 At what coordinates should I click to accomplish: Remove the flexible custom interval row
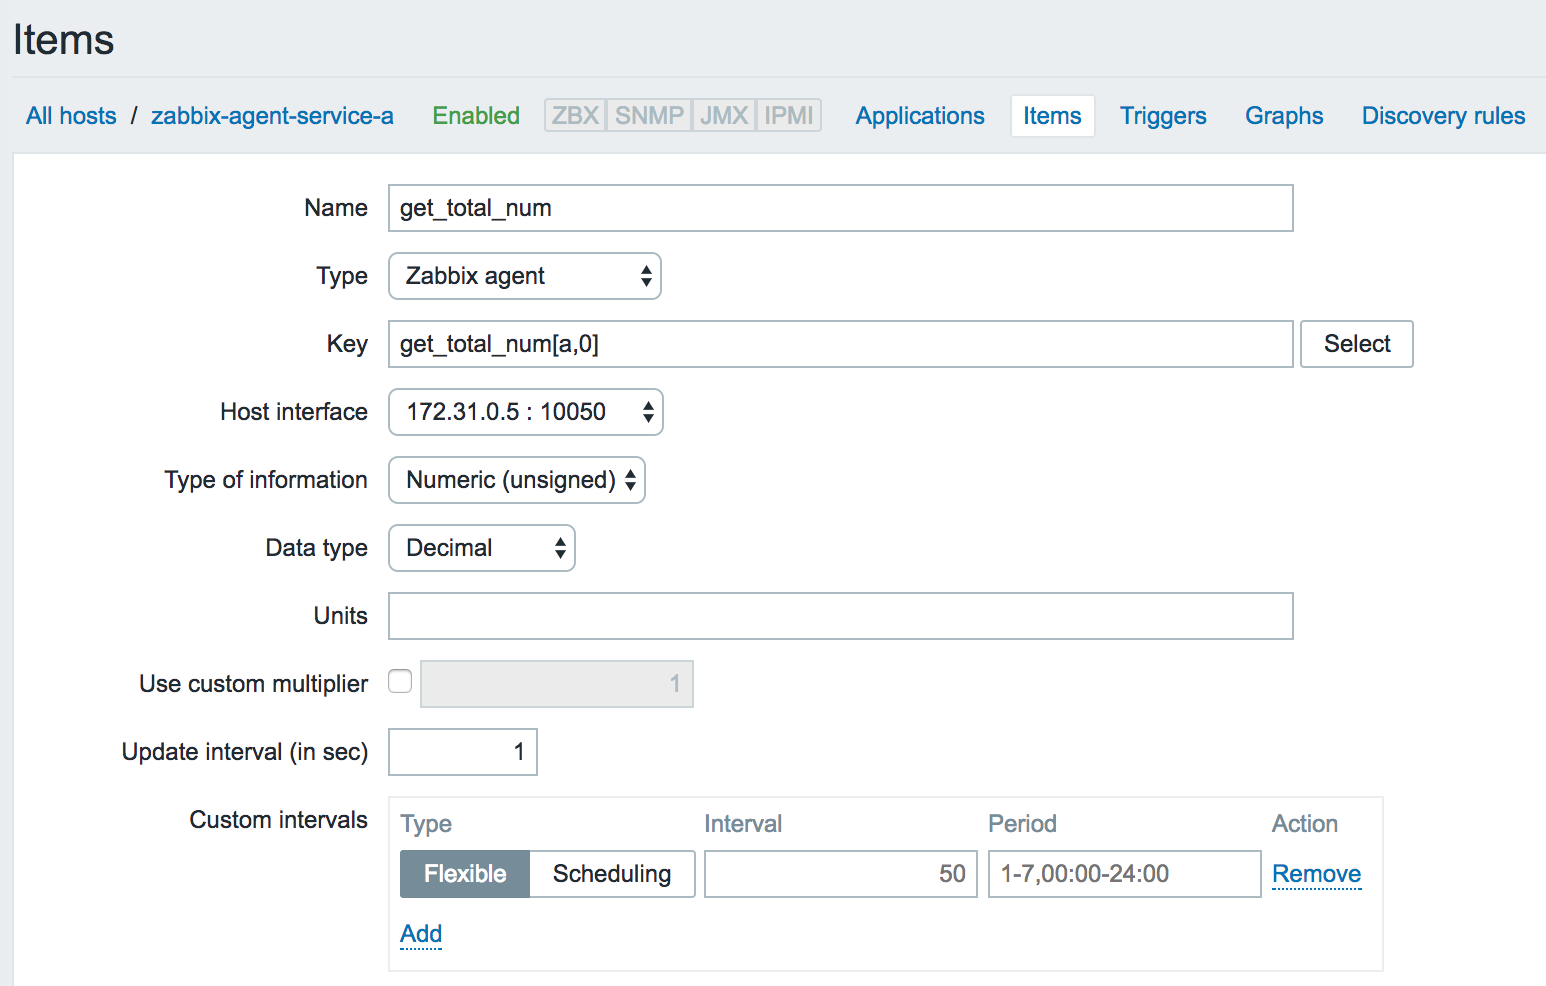coord(1316,874)
